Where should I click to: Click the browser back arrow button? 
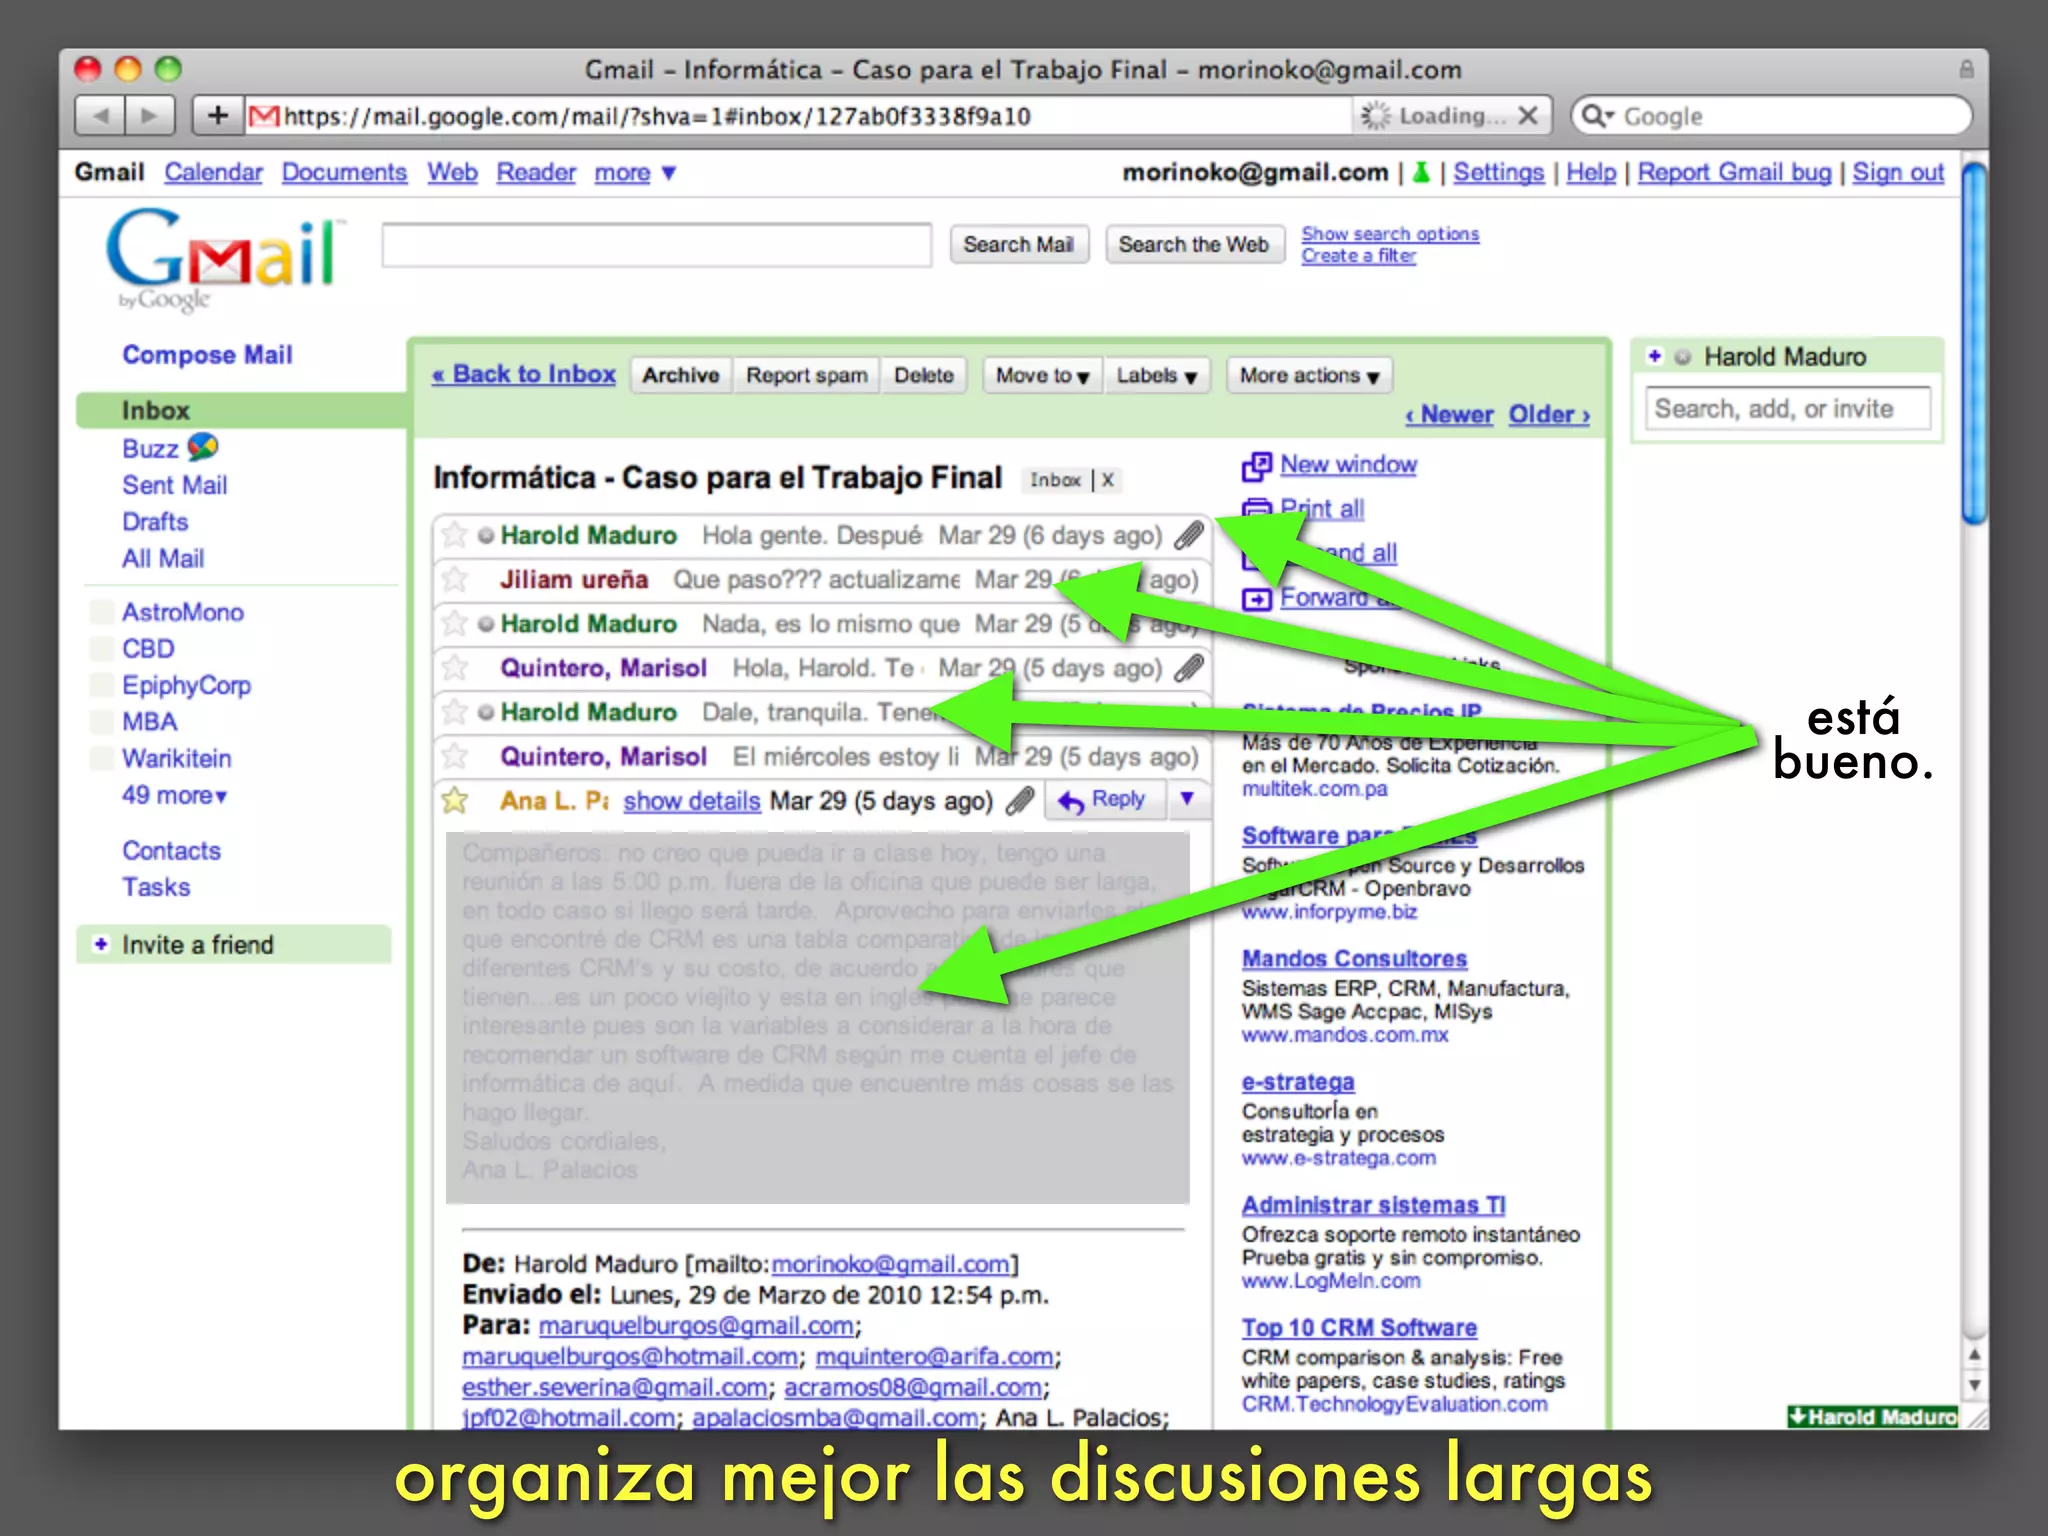coord(100,116)
